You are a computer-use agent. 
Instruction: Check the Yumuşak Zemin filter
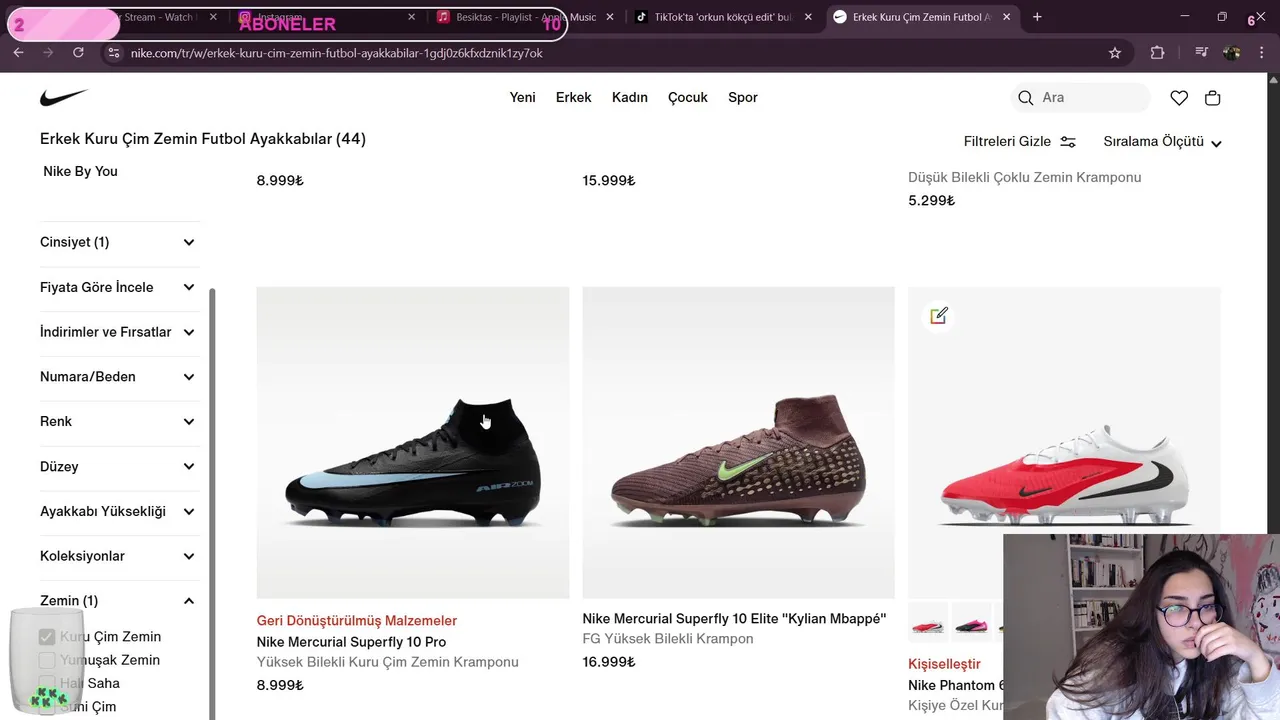(x=47, y=660)
